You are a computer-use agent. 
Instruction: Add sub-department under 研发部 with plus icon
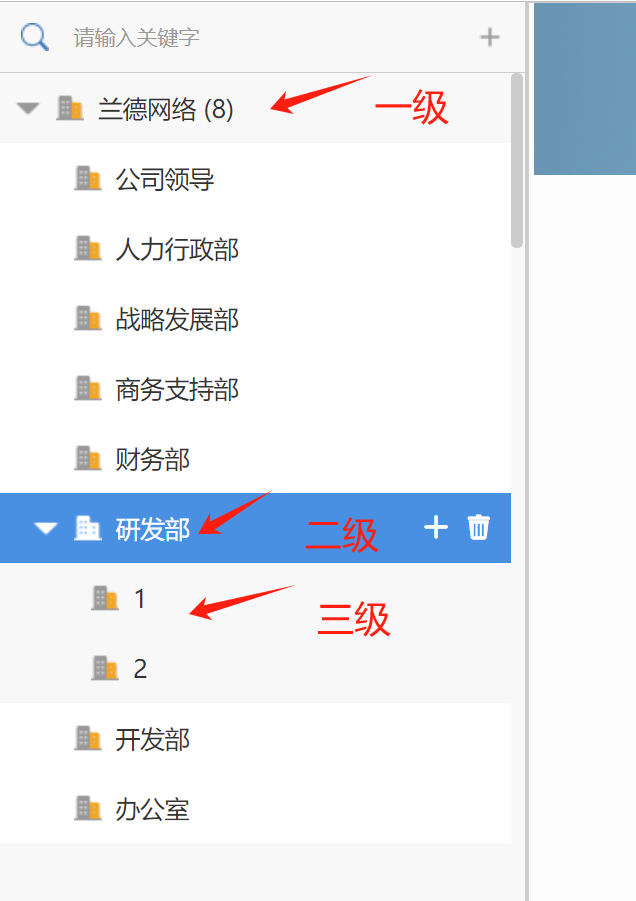(x=436, y=527)
